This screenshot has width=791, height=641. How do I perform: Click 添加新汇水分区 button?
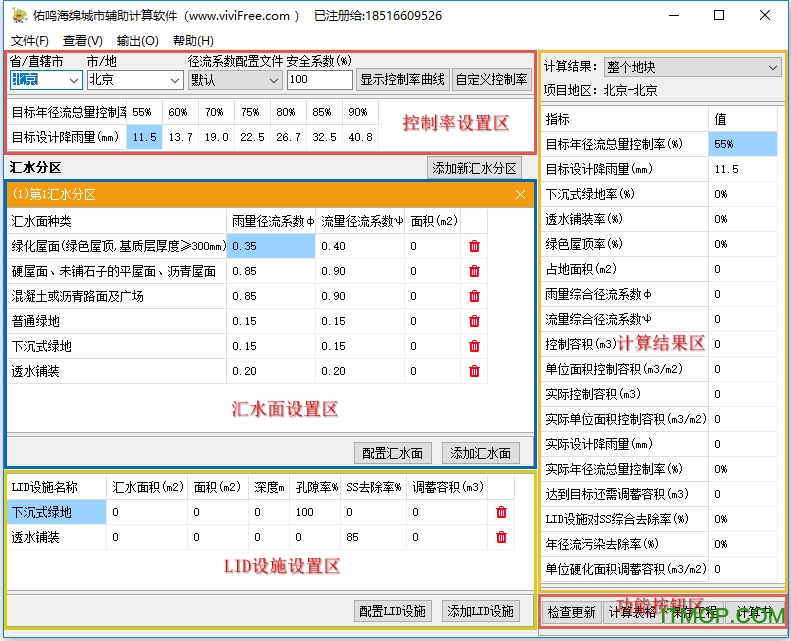pyautogui.click(x=474, y=168)
